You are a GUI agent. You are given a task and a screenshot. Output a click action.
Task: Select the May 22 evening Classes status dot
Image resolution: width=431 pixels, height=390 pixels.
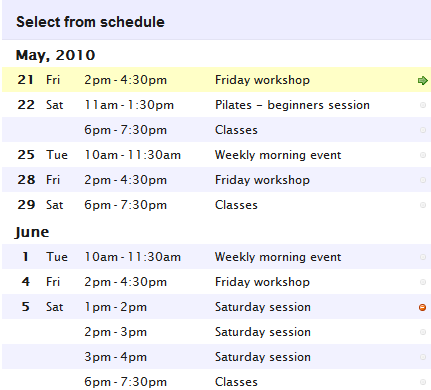pos(423,130)
